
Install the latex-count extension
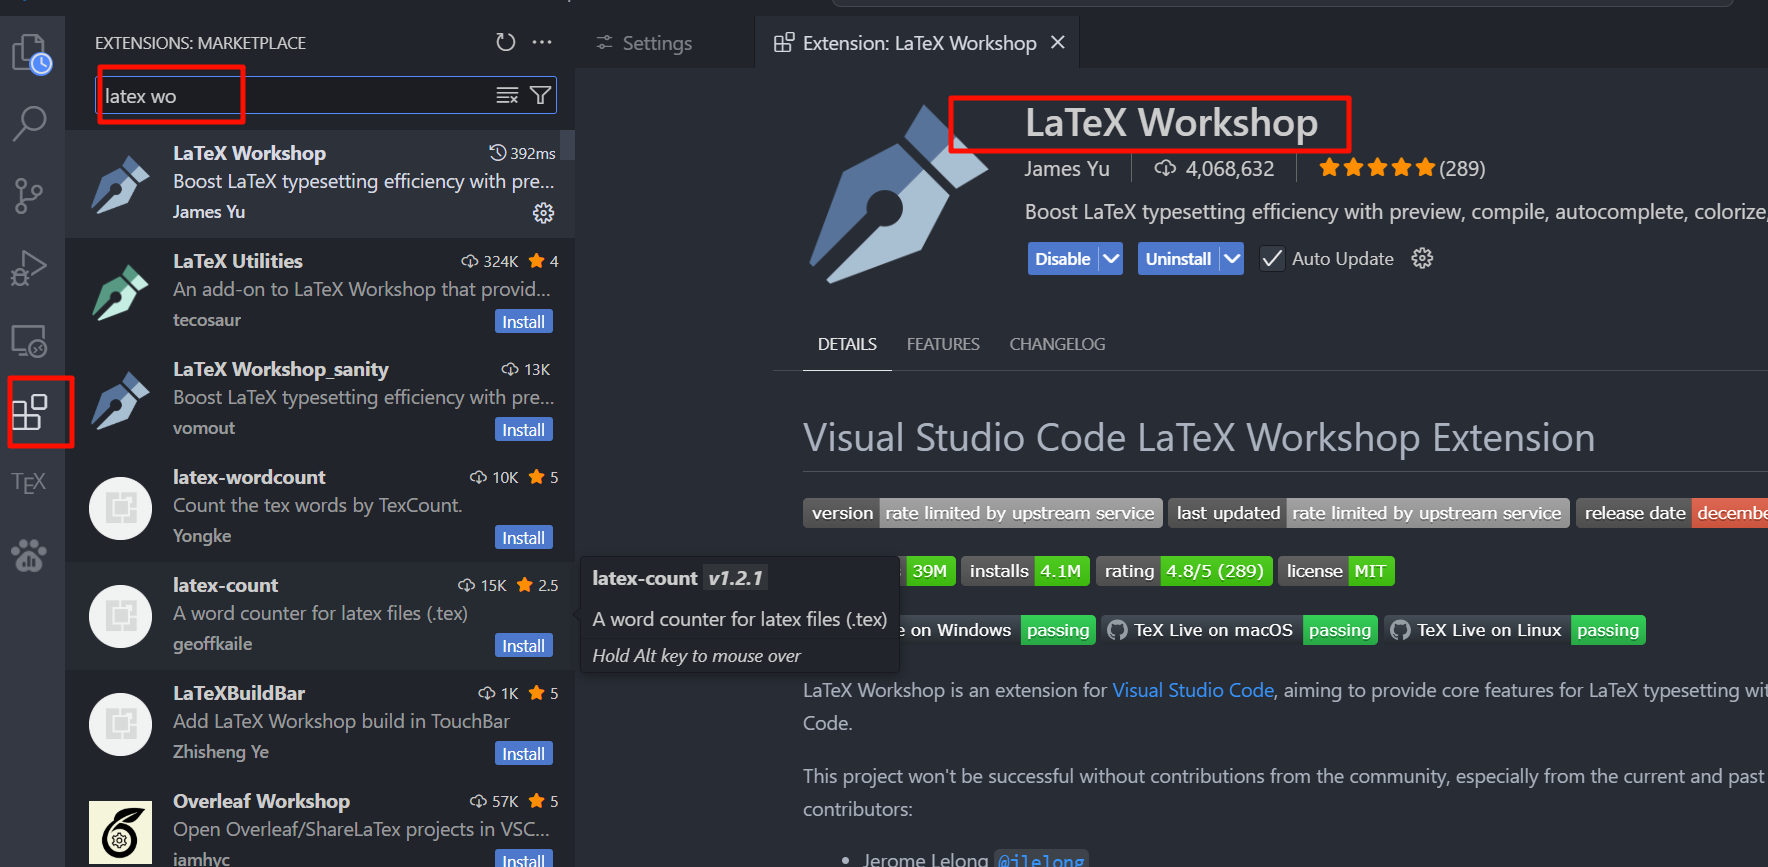[x=523, y=645]
